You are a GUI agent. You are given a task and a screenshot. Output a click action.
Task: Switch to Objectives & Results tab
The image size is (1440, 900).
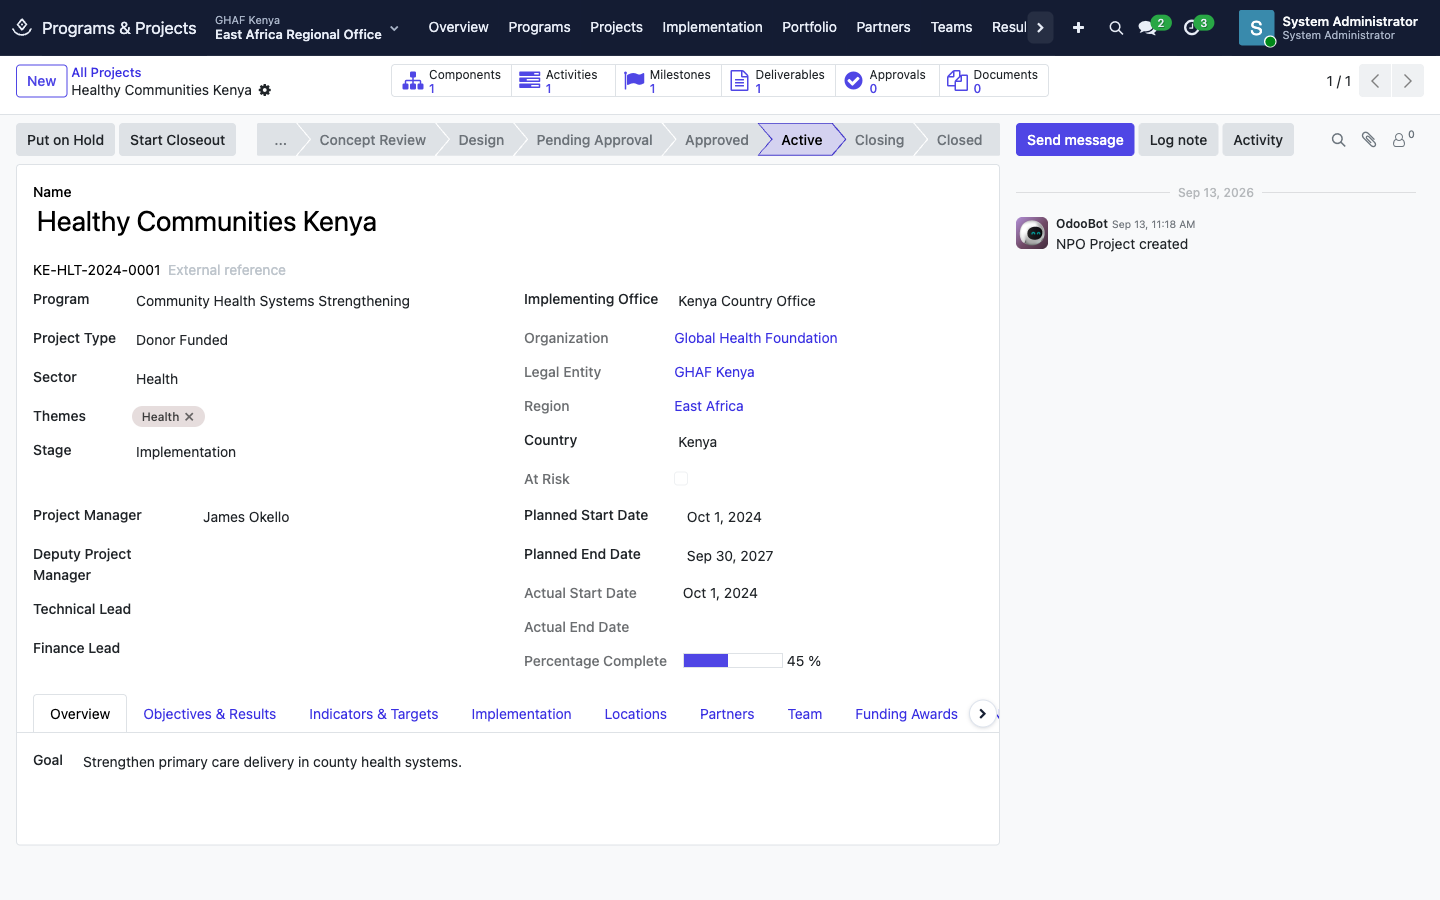point(209,714)
